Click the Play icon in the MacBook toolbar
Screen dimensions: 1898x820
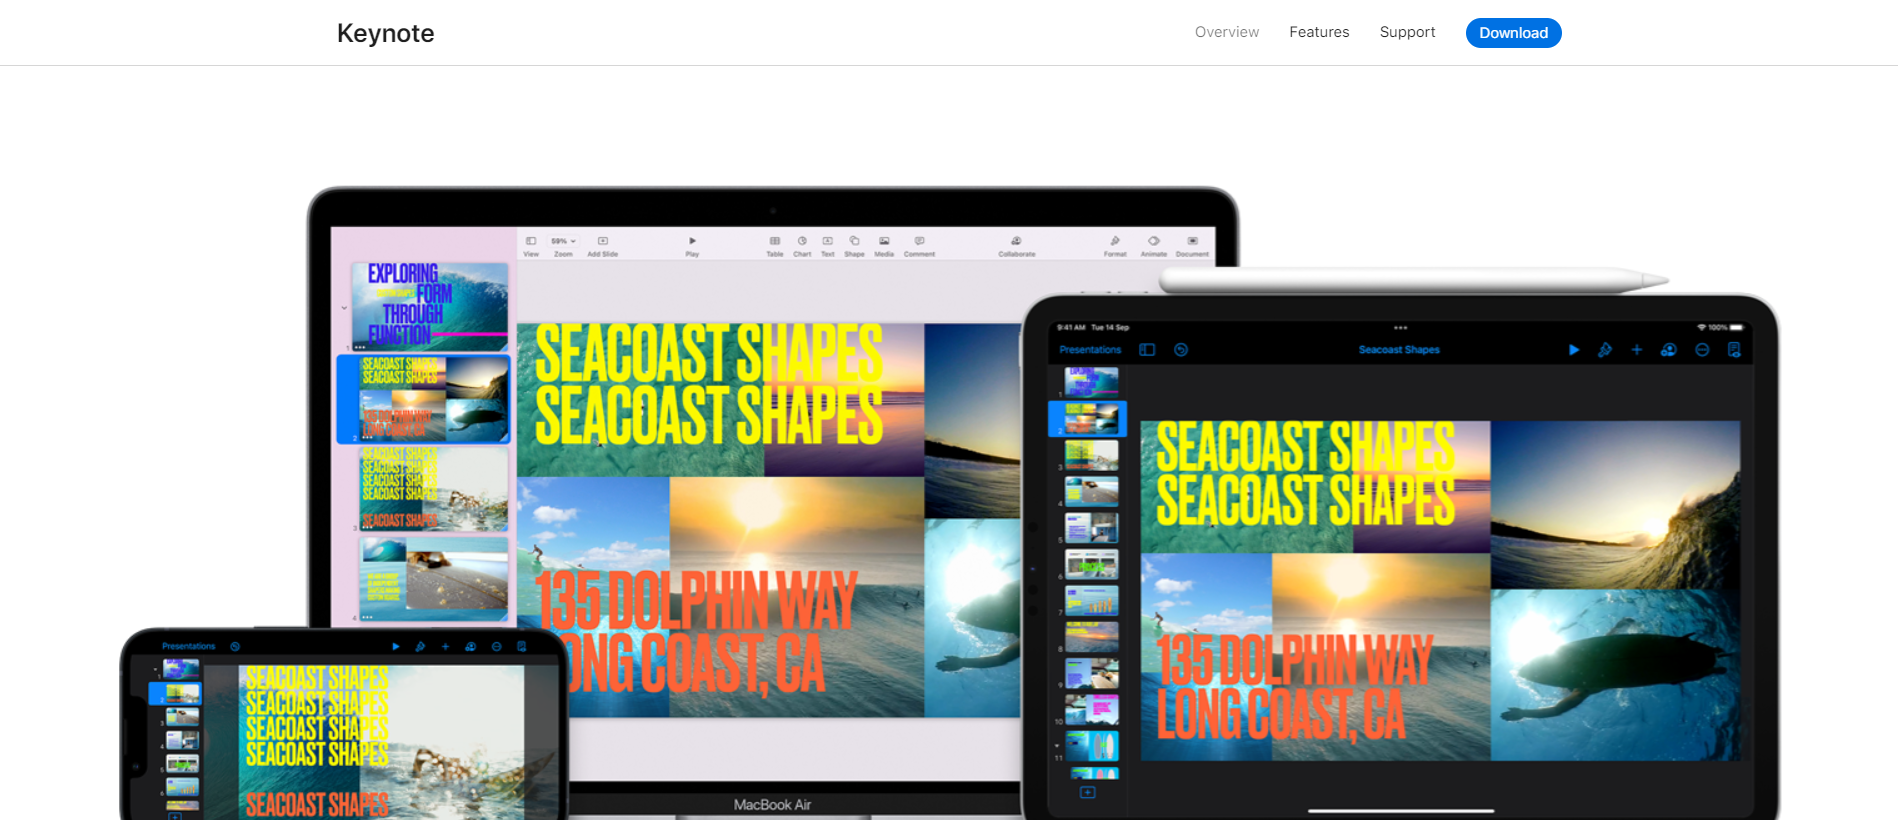click(692, 241)
